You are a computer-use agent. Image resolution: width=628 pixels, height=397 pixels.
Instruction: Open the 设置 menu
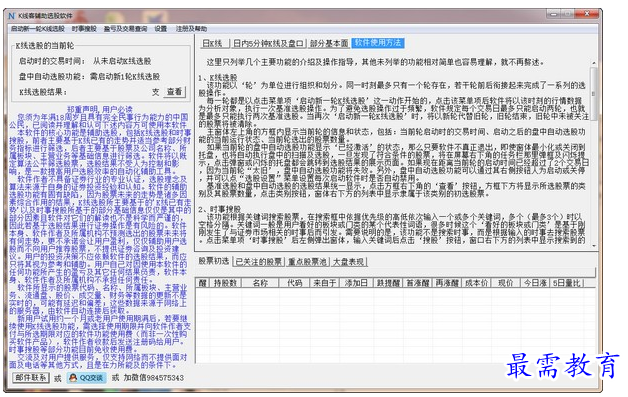(x=161, y=29)
